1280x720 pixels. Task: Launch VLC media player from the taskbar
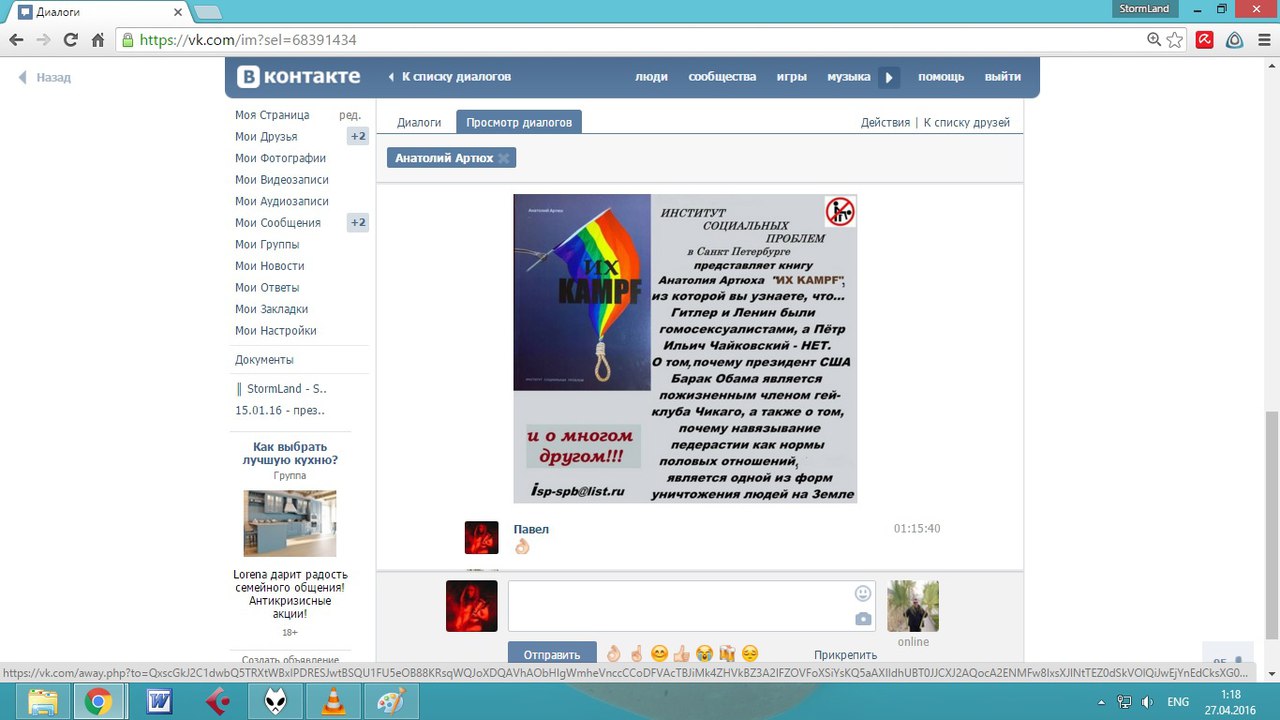pyautogui.click(x=333, y=702)
